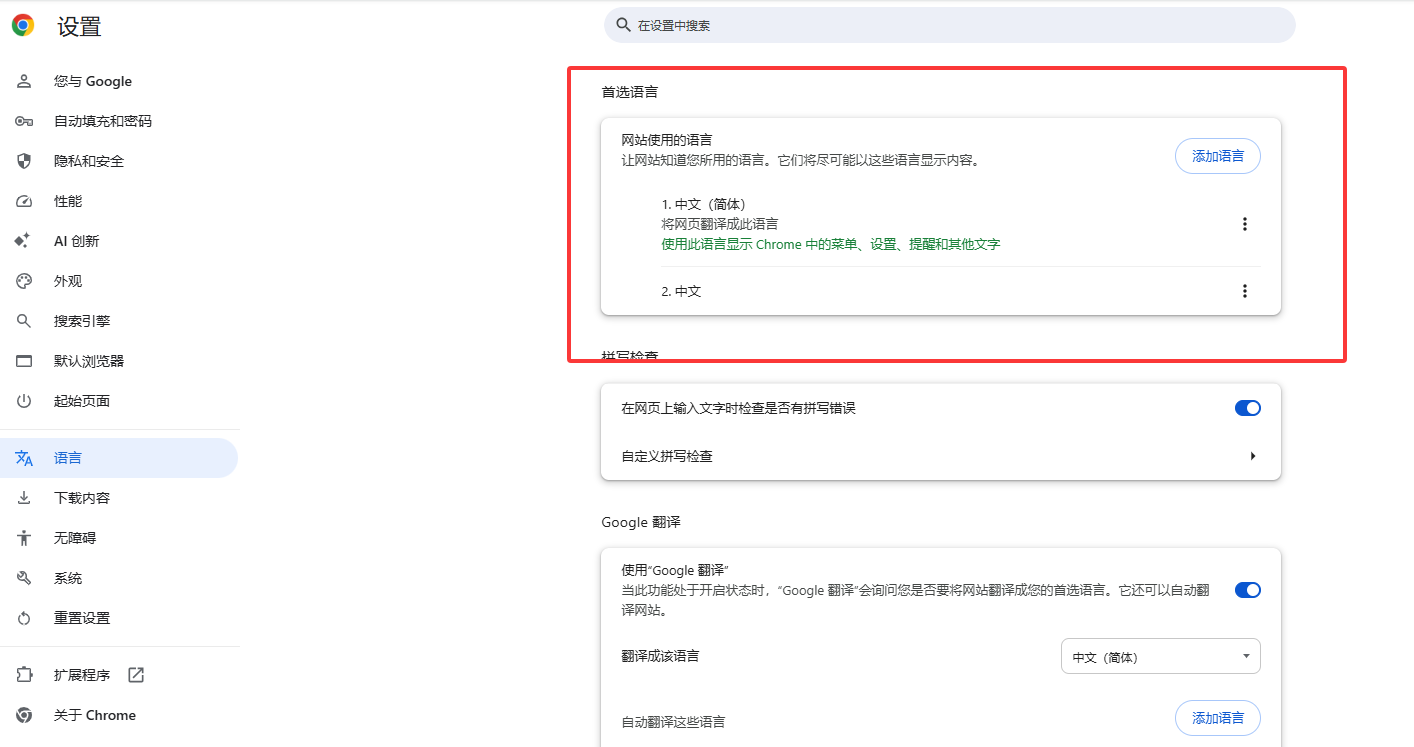The image size is (1414, 747).
Task: Click the accessibility icon for 无障碍
Action: 24,538
